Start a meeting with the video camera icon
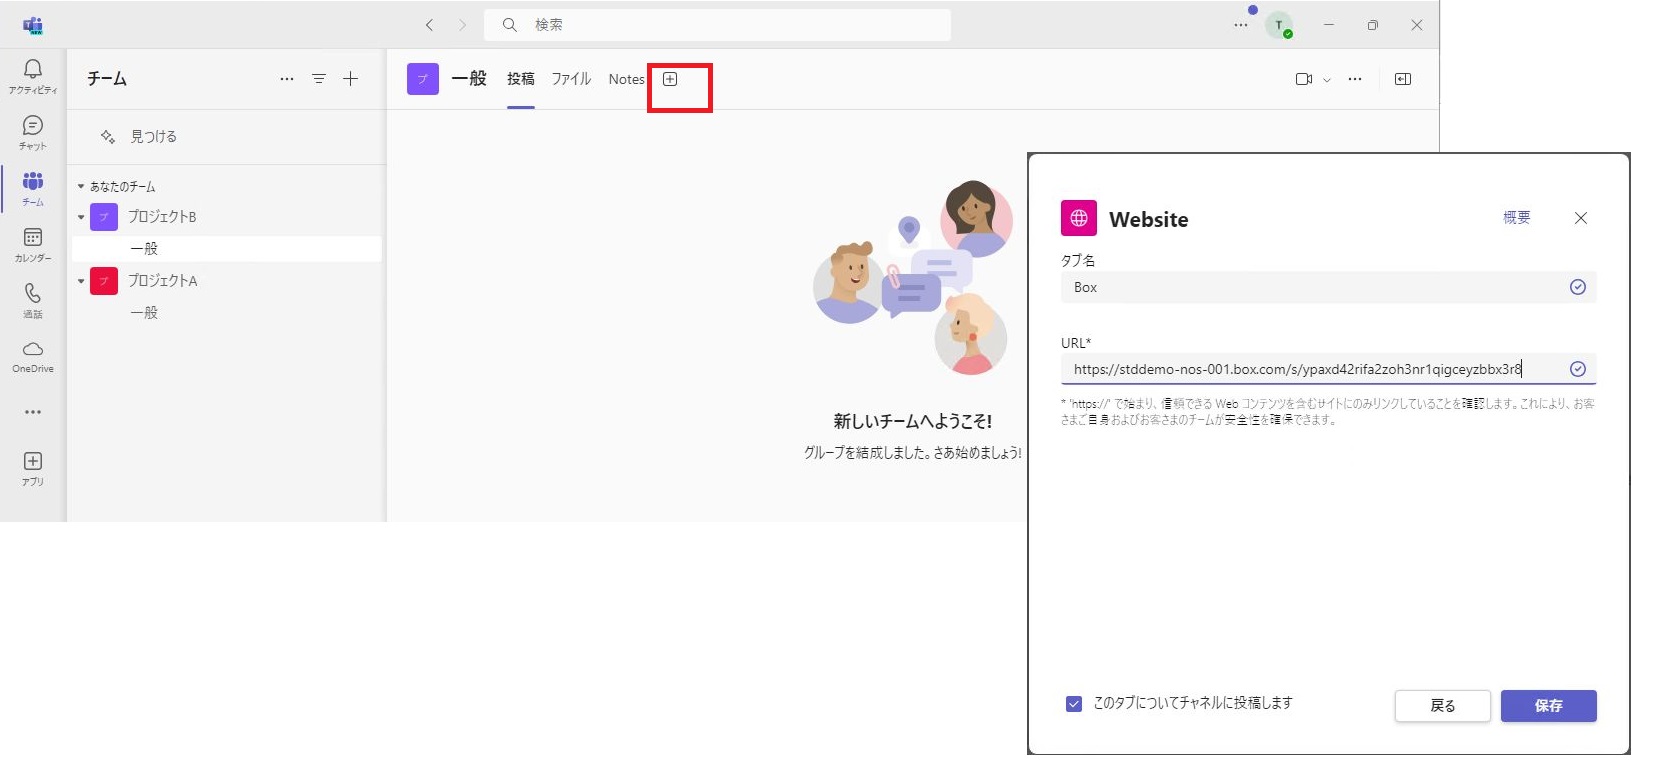This screenshot has height=770, width=1653. (x=1304, y=79)
